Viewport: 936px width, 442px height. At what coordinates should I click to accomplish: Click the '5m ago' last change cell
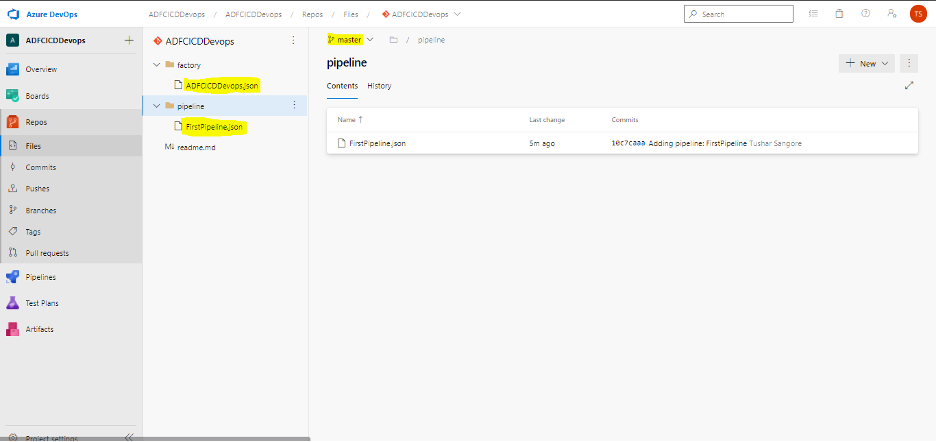tap(542, 143)
